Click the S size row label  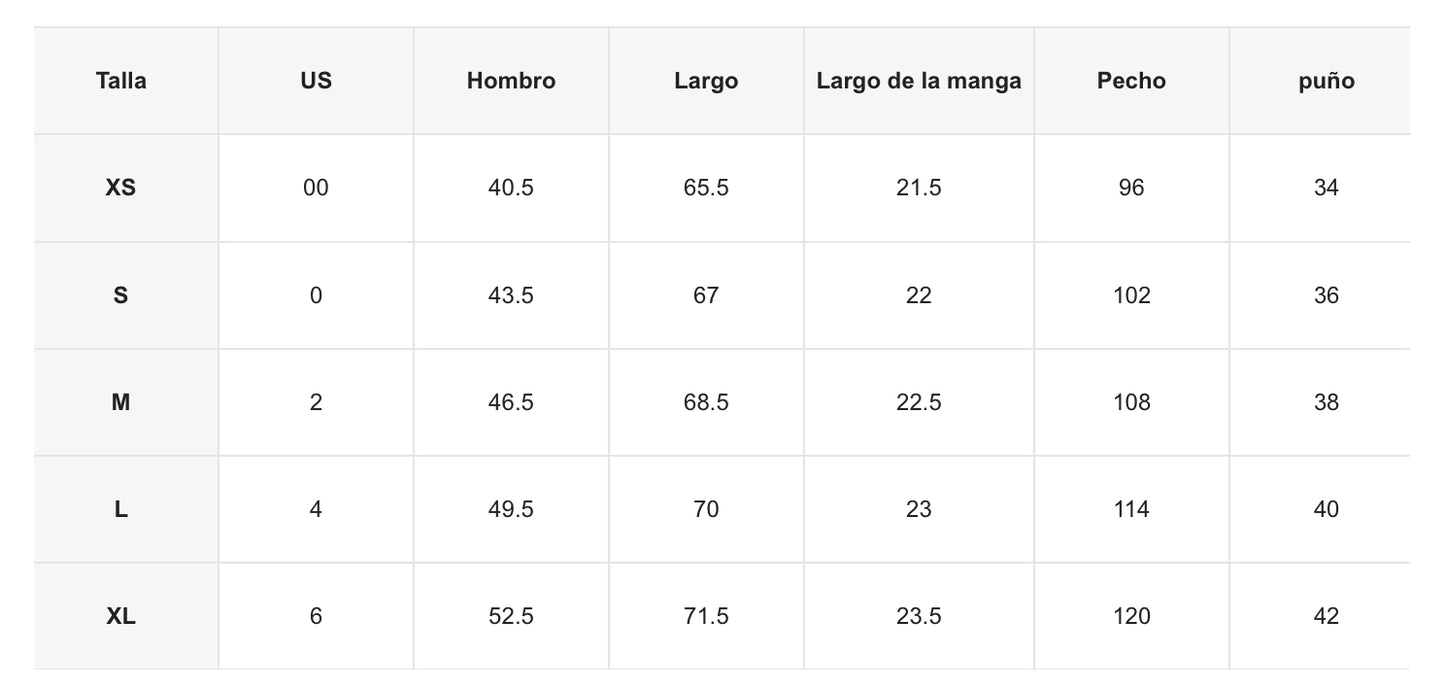coord(121,295)
